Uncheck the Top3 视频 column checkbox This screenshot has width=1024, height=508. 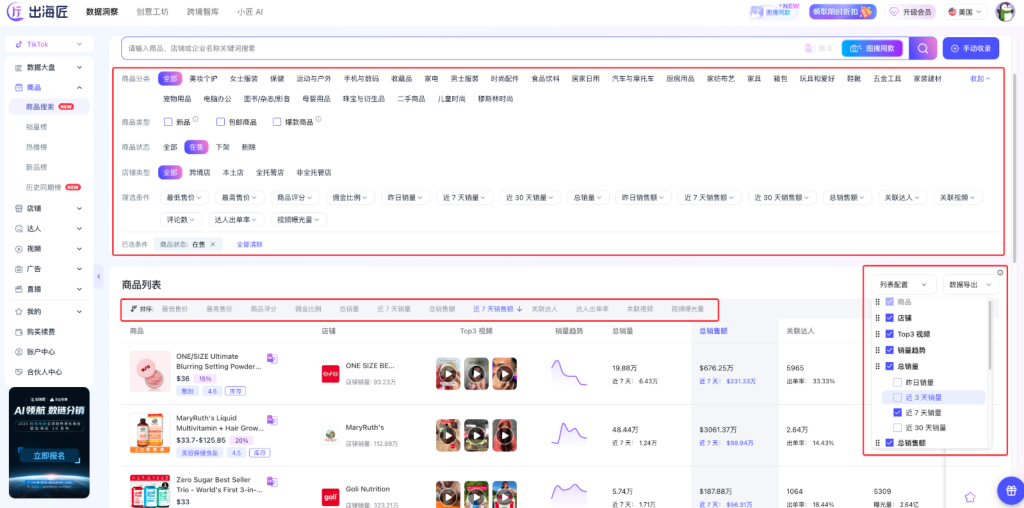[890, 334]
